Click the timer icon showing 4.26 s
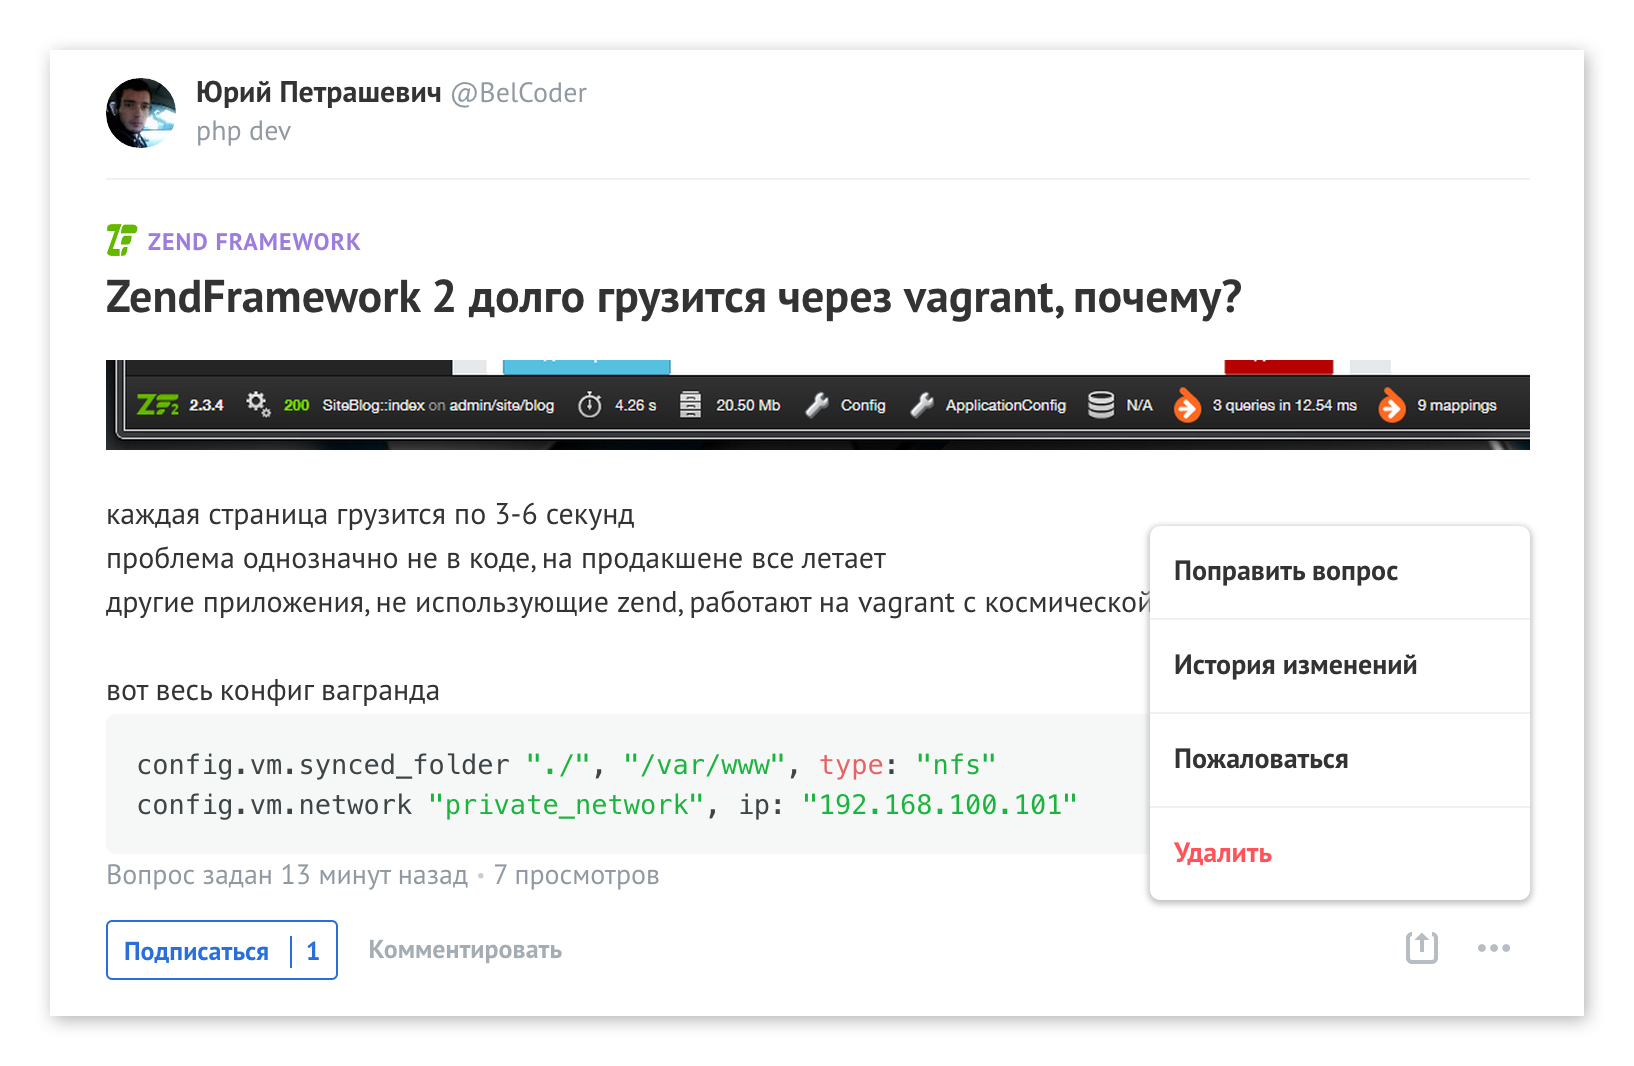 pyautogui.click(x=590, y=405)
